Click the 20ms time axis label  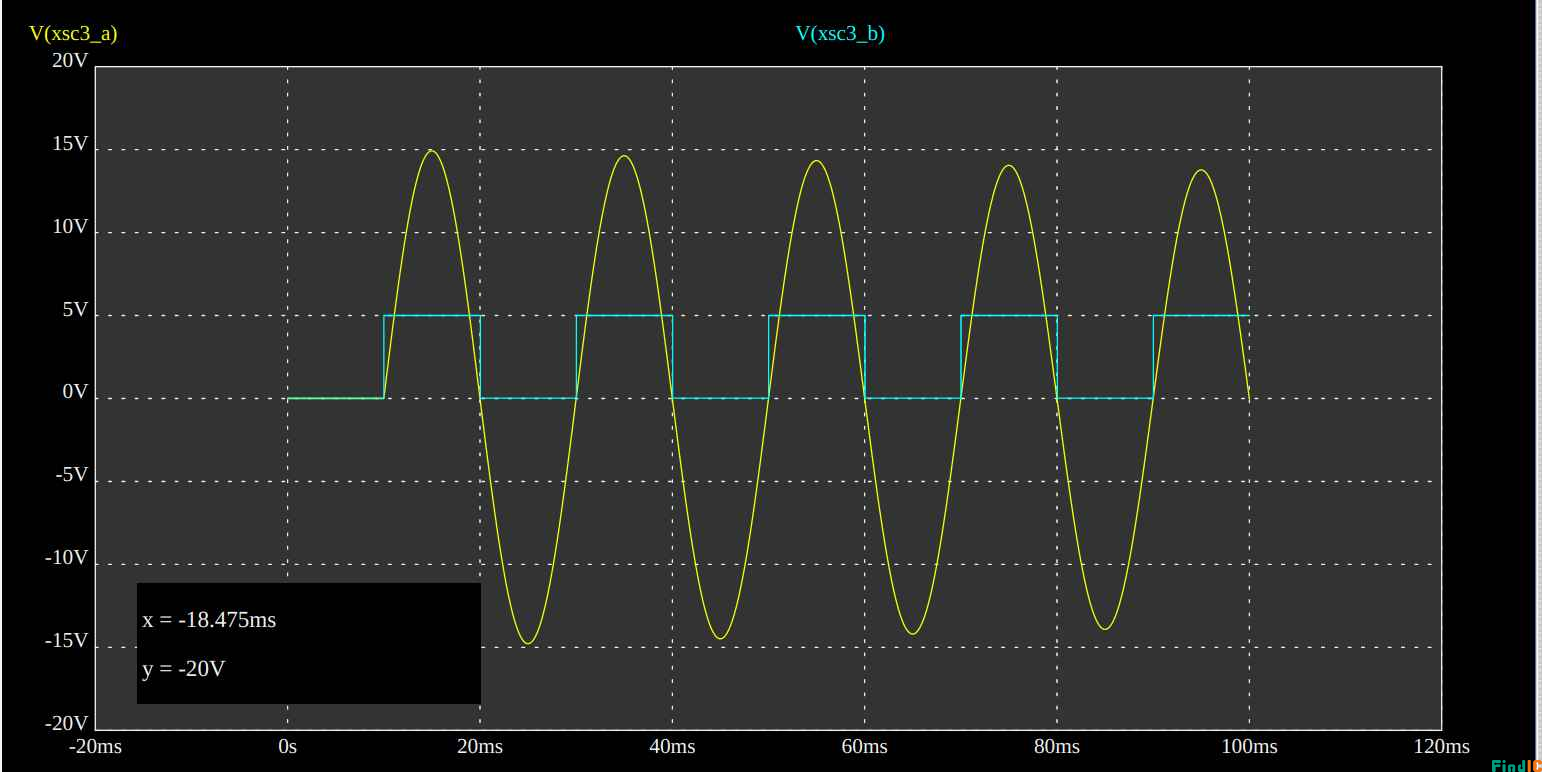tap(480, 747)
